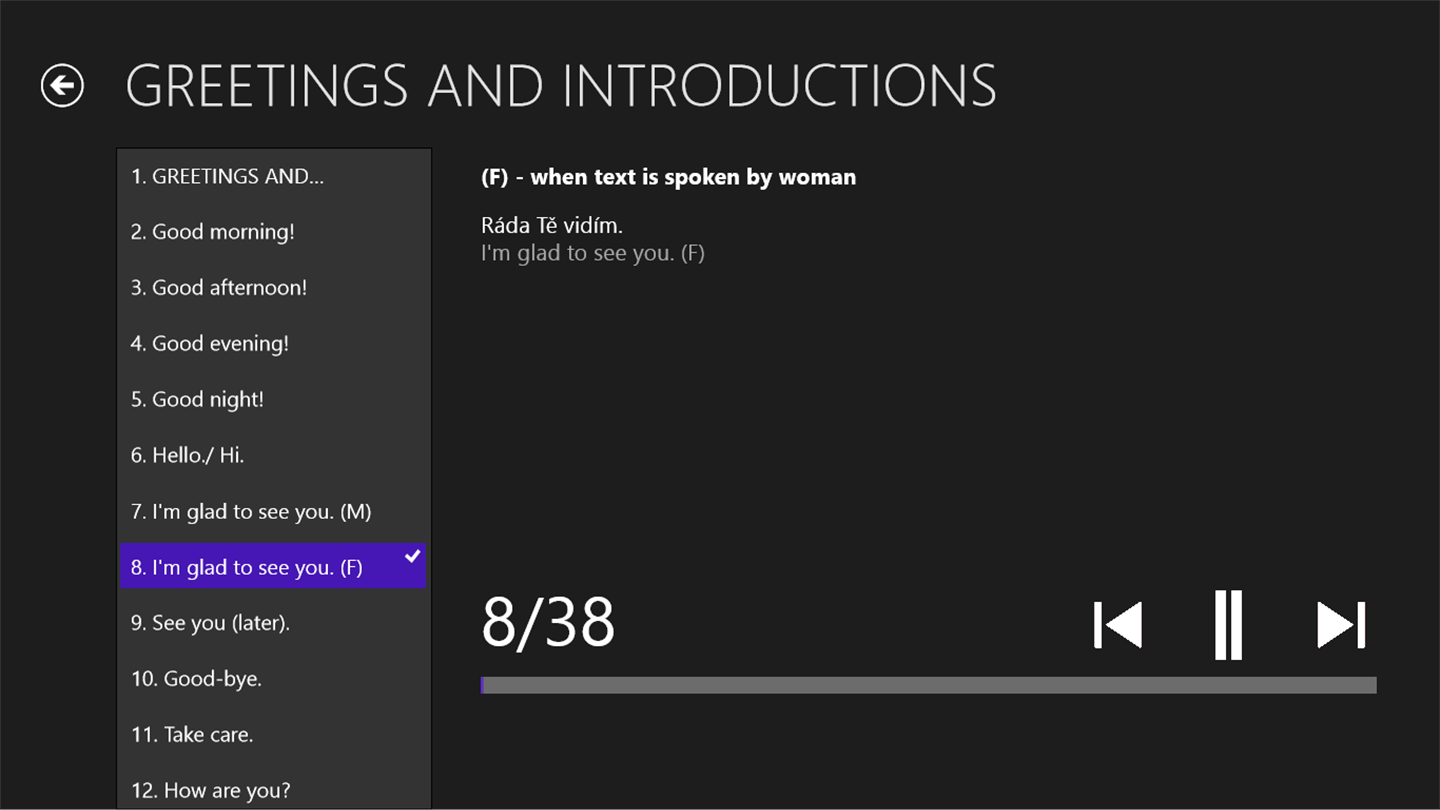Image resolution: width=1440 pixels, height=810 pixels.
Task: Select 'How are you?' item
Action: (x=210, y=790)
